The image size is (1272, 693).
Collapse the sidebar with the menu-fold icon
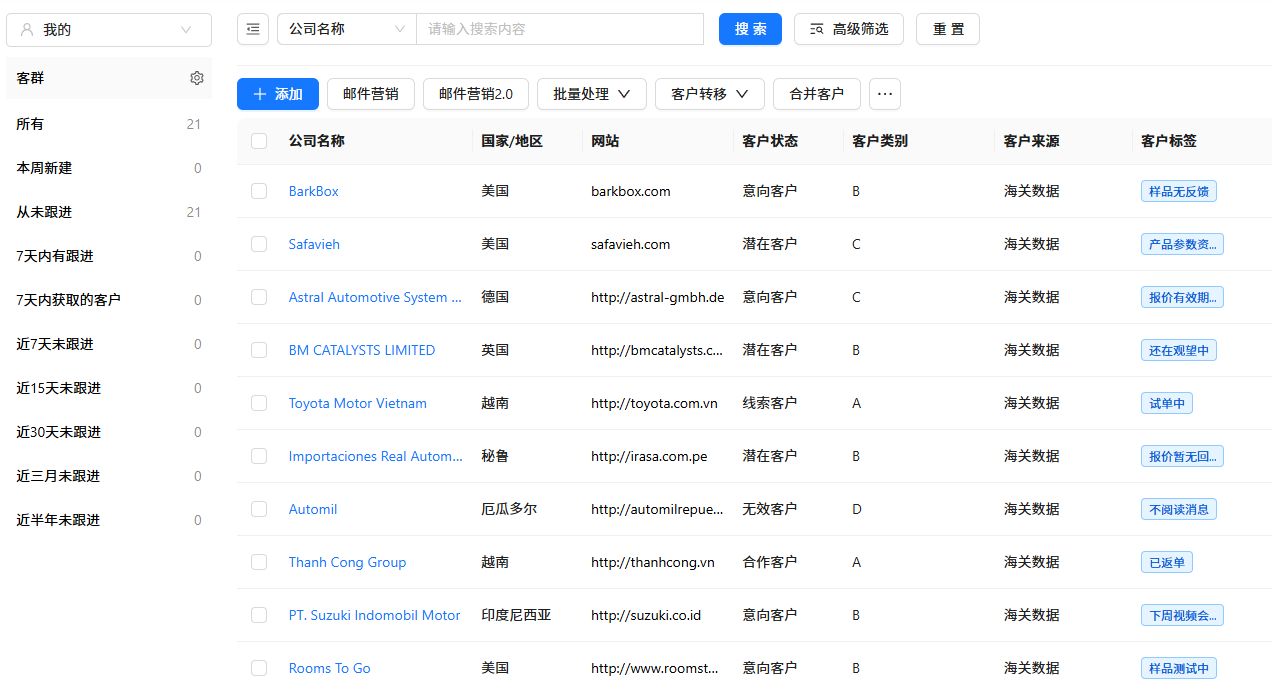click(253, 29)
